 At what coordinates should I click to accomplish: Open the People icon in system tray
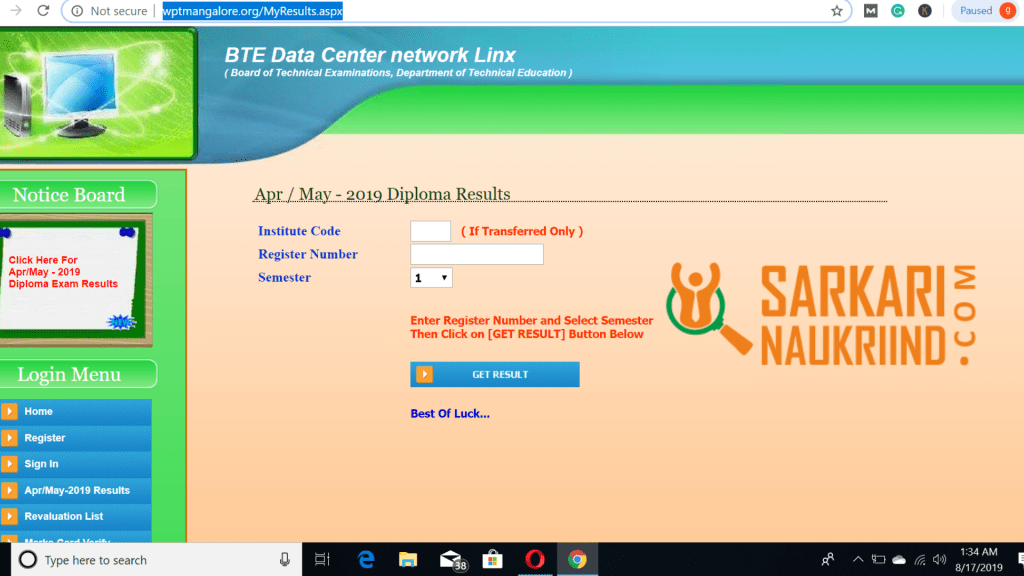[x=828, y=560]
